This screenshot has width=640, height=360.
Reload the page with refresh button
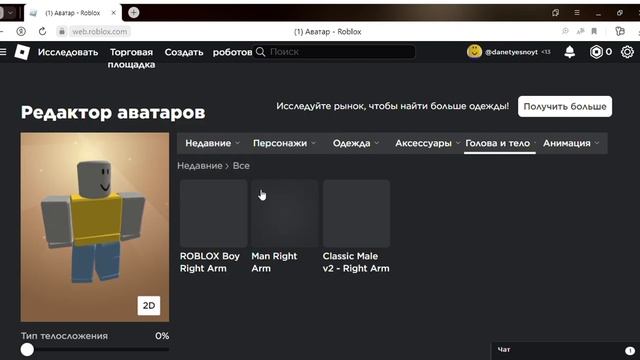[42, 31]
